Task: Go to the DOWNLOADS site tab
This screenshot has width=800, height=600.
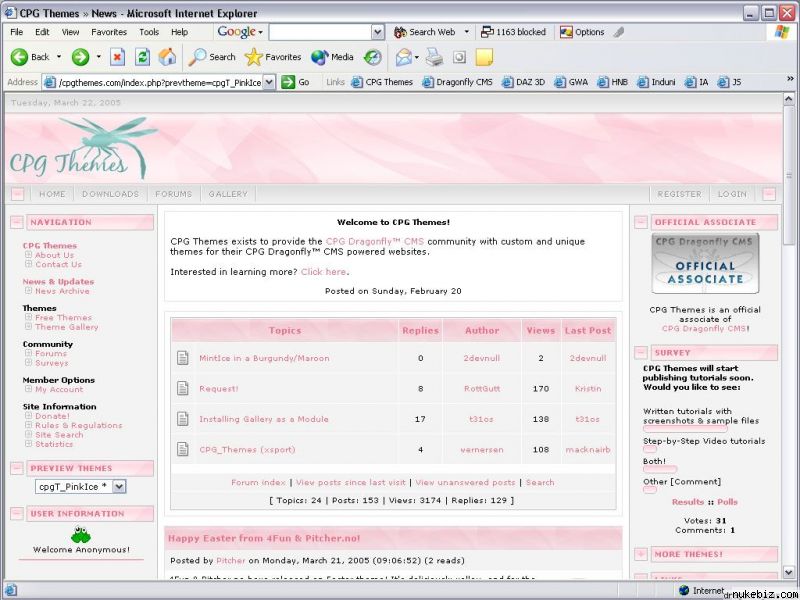Action: 111,194
